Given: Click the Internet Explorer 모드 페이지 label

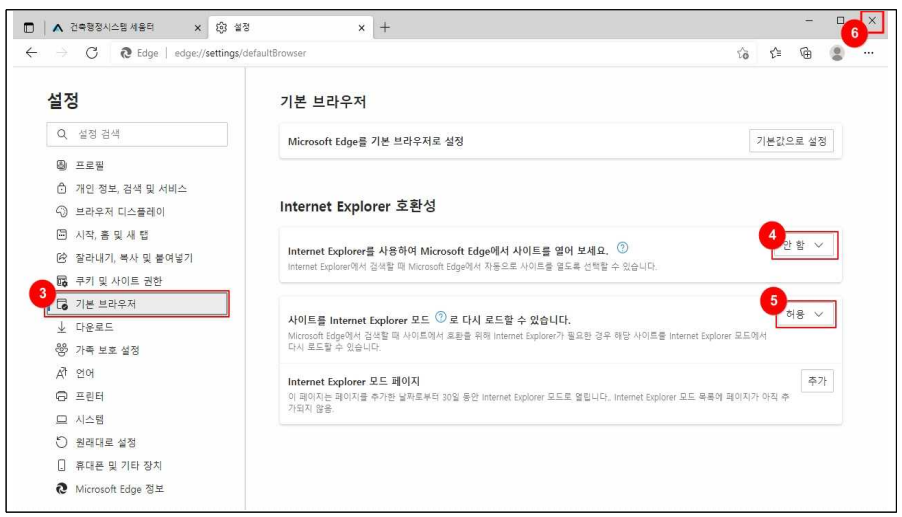Looking at the screenshot, I should click(x=354, y=381).
